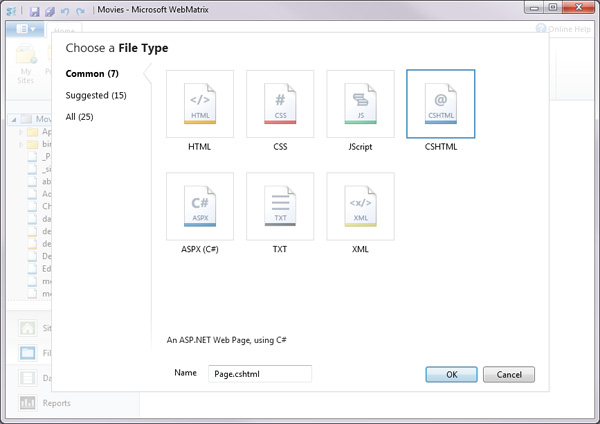Select the HTML file type icon
This screenshot has height=424, width=600.
point(200,104)
